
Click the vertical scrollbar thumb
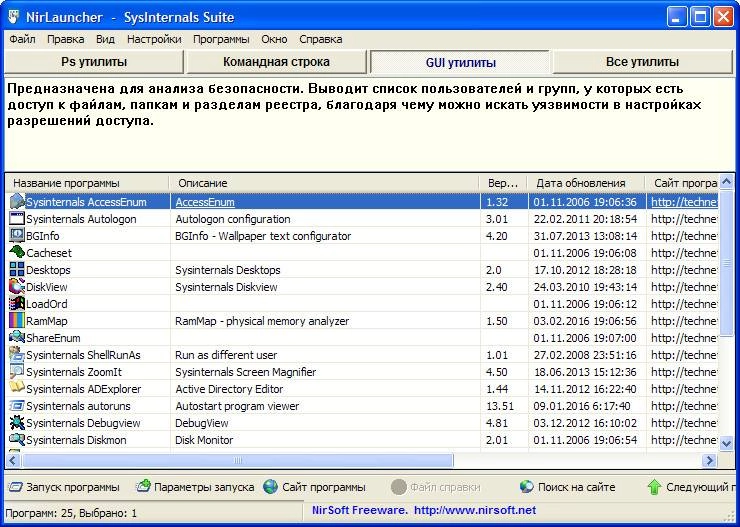(x=726, y=262)
